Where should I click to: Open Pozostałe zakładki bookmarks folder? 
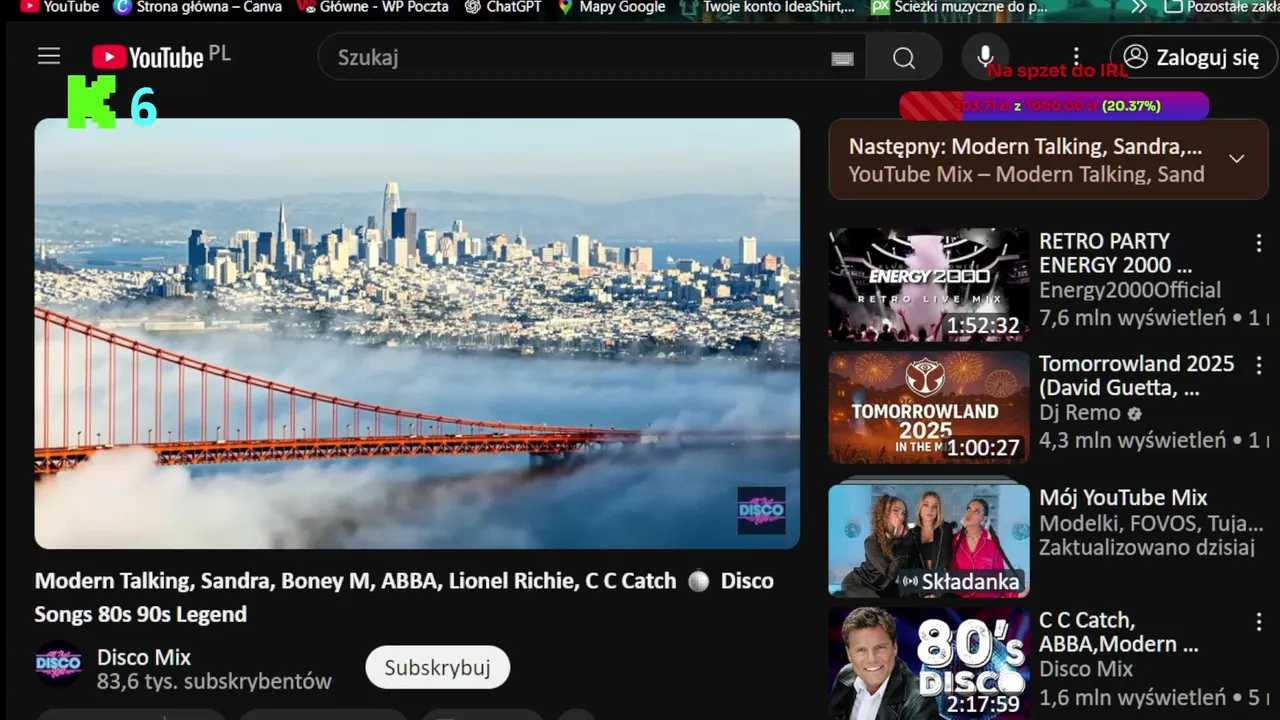(1222, 7)
